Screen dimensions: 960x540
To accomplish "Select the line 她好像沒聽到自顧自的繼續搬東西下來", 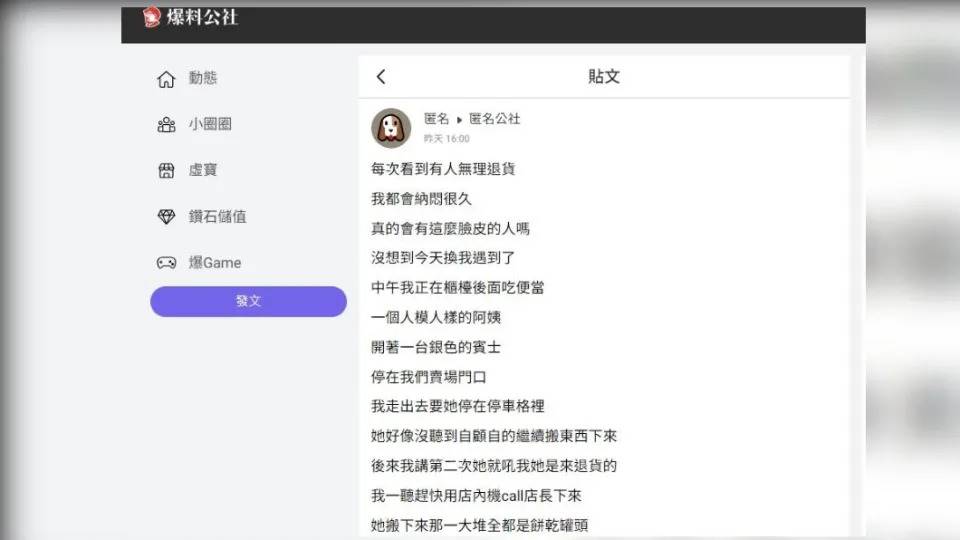I will click(x=493, y=436).
